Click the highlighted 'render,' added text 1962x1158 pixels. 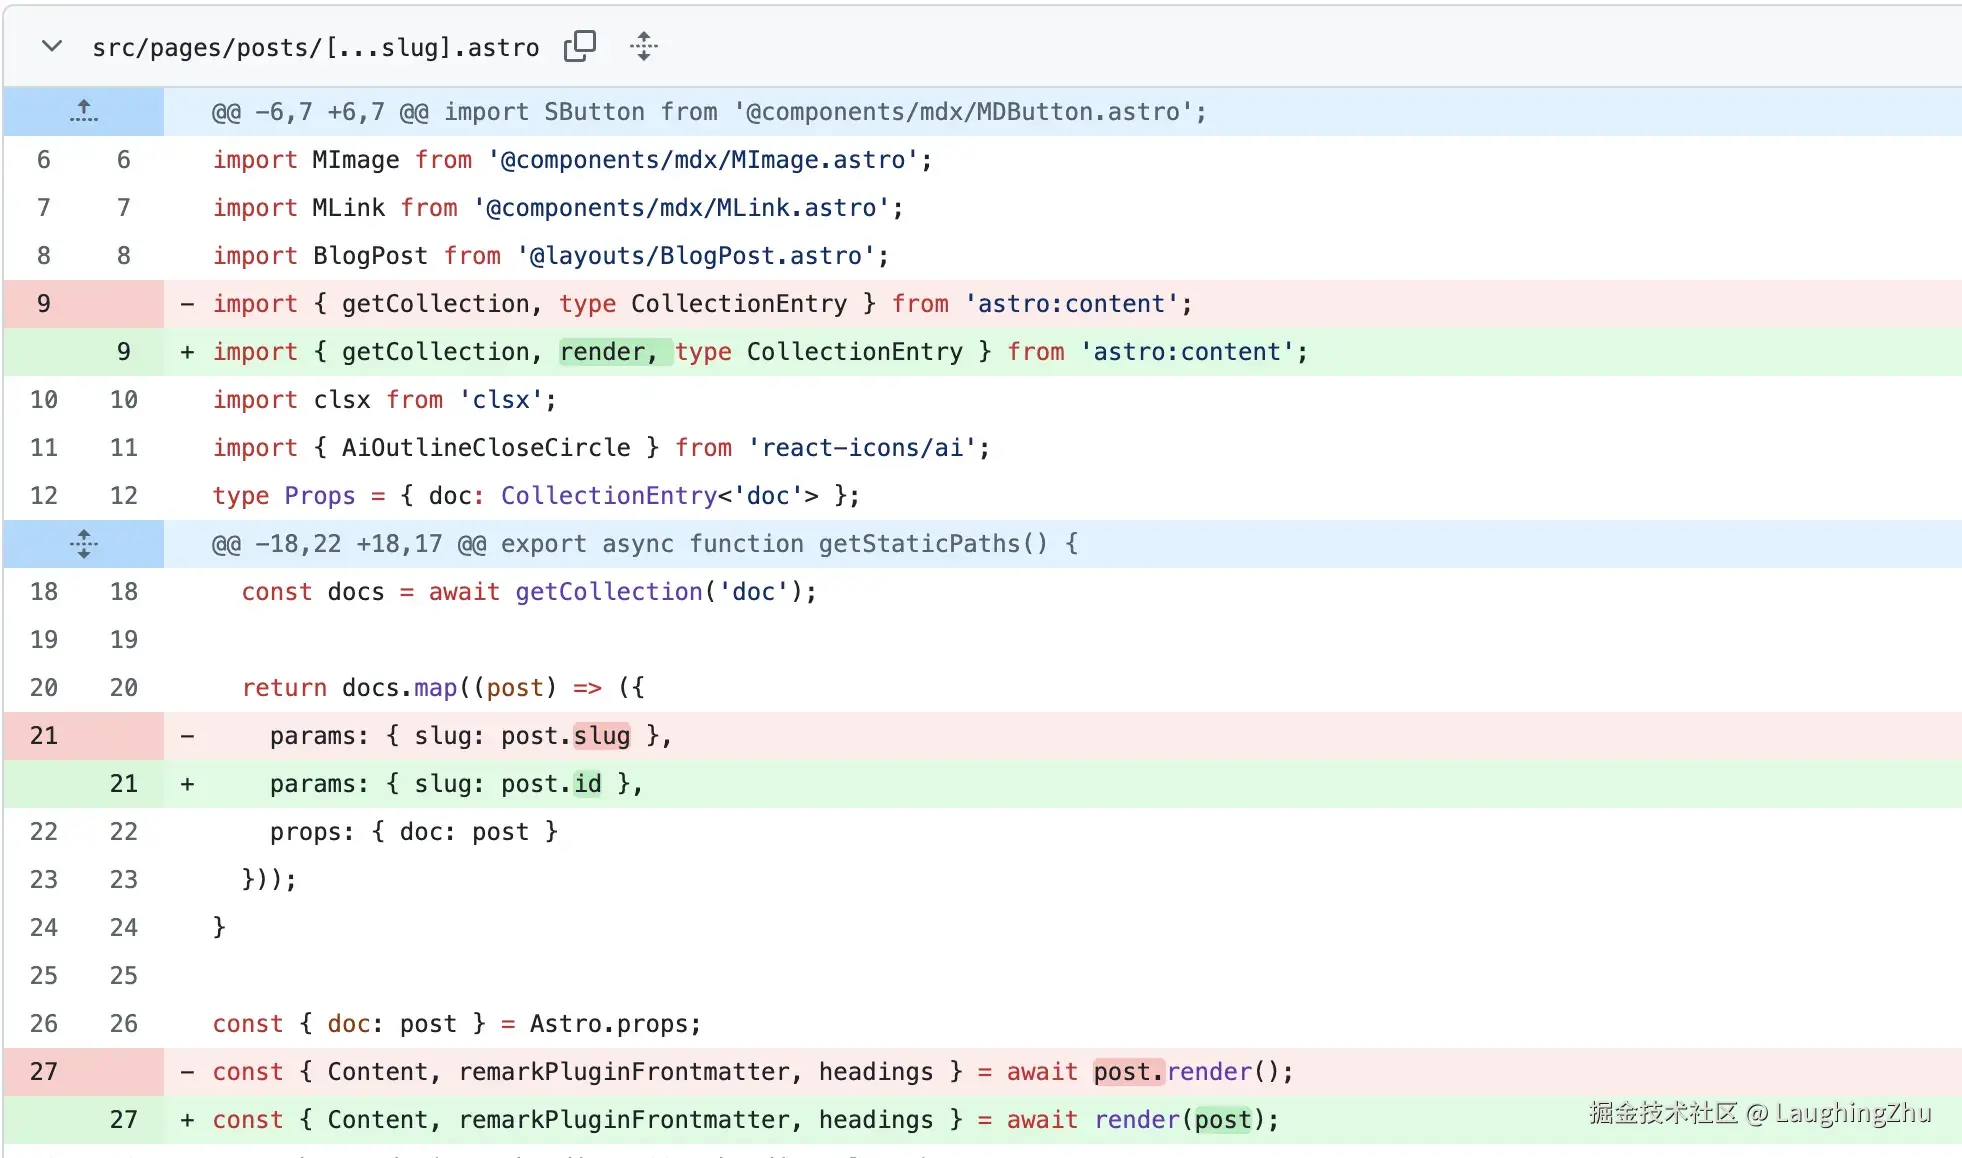click(608, 351)
